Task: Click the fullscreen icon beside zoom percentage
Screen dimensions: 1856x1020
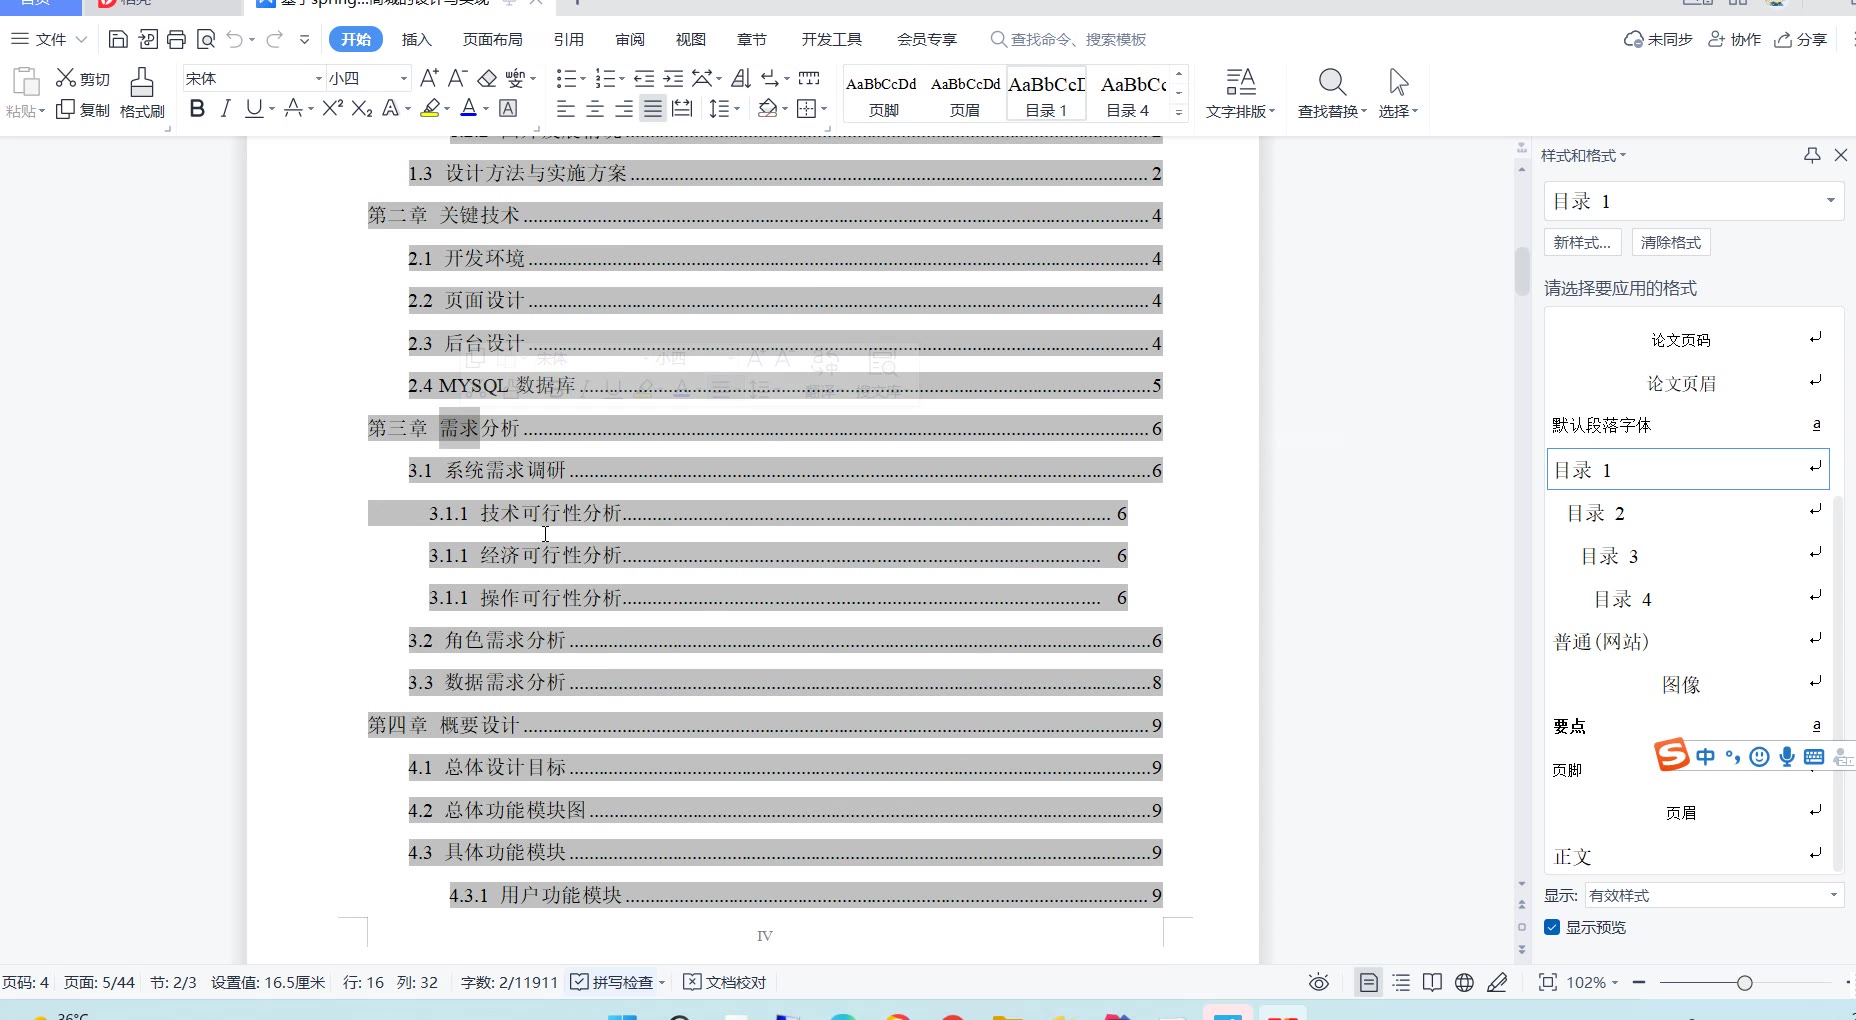Action: pos(1547,983)
